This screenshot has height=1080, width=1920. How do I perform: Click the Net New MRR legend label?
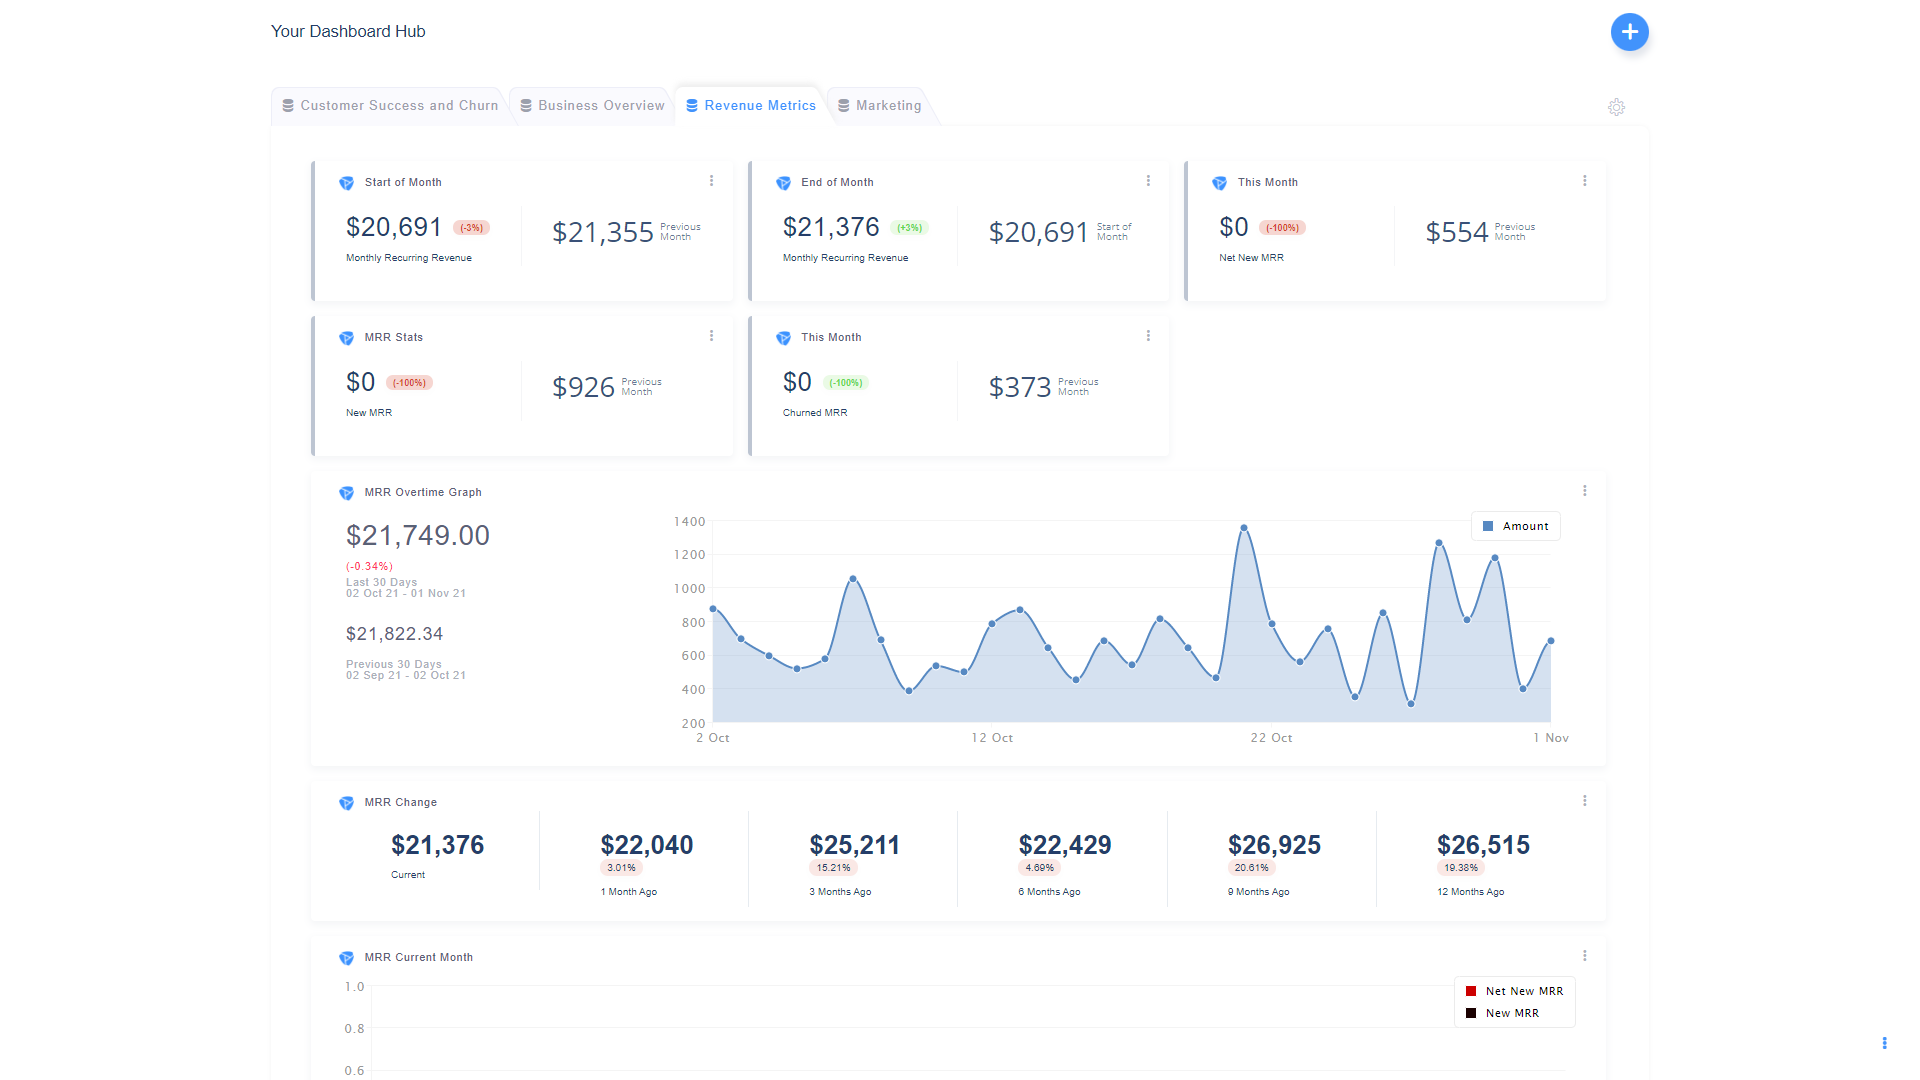(1524, 991)
